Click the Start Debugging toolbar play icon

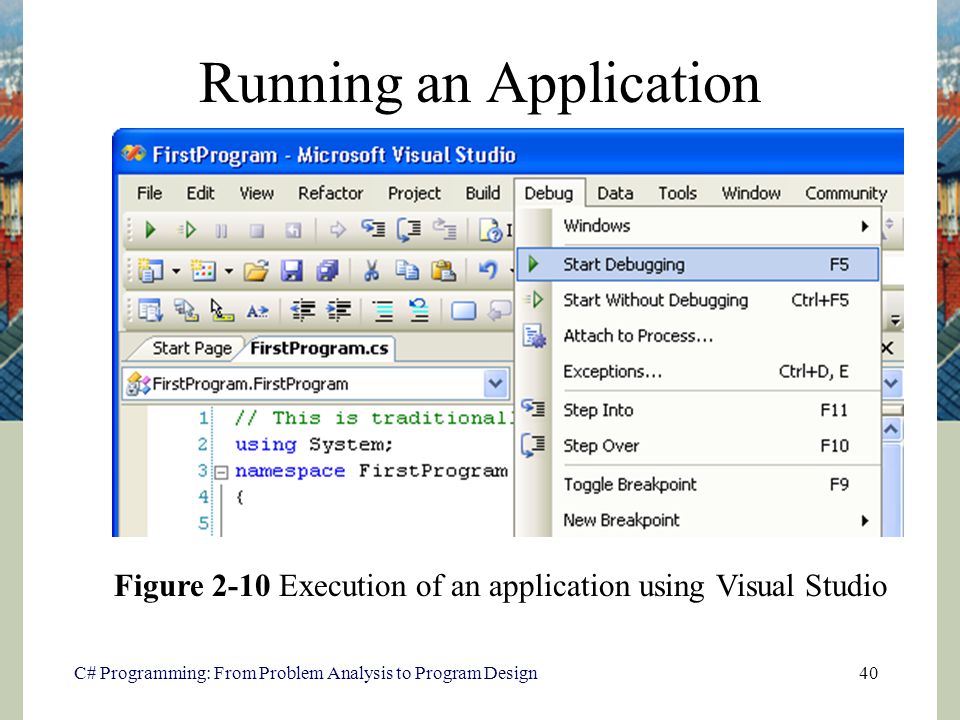[150, 230]
